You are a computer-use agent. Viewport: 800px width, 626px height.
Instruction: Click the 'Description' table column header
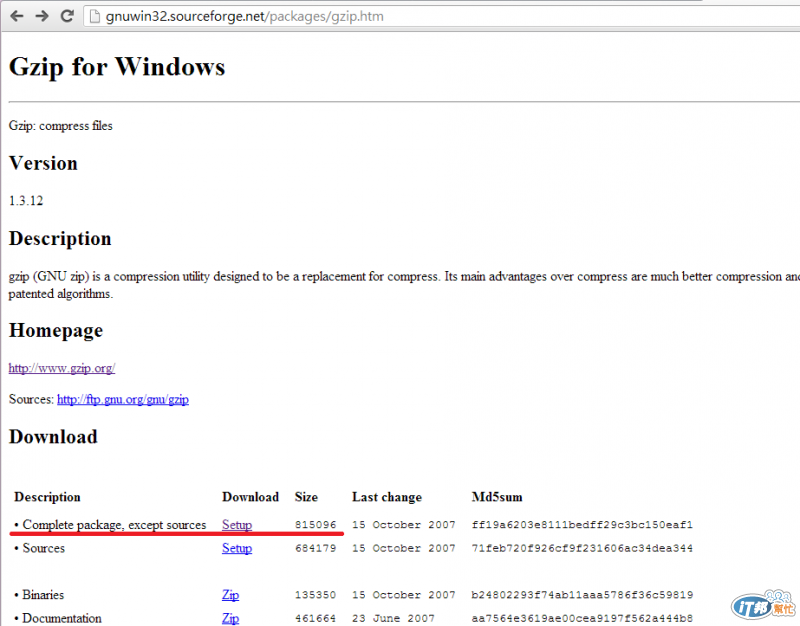click(47, 497)
